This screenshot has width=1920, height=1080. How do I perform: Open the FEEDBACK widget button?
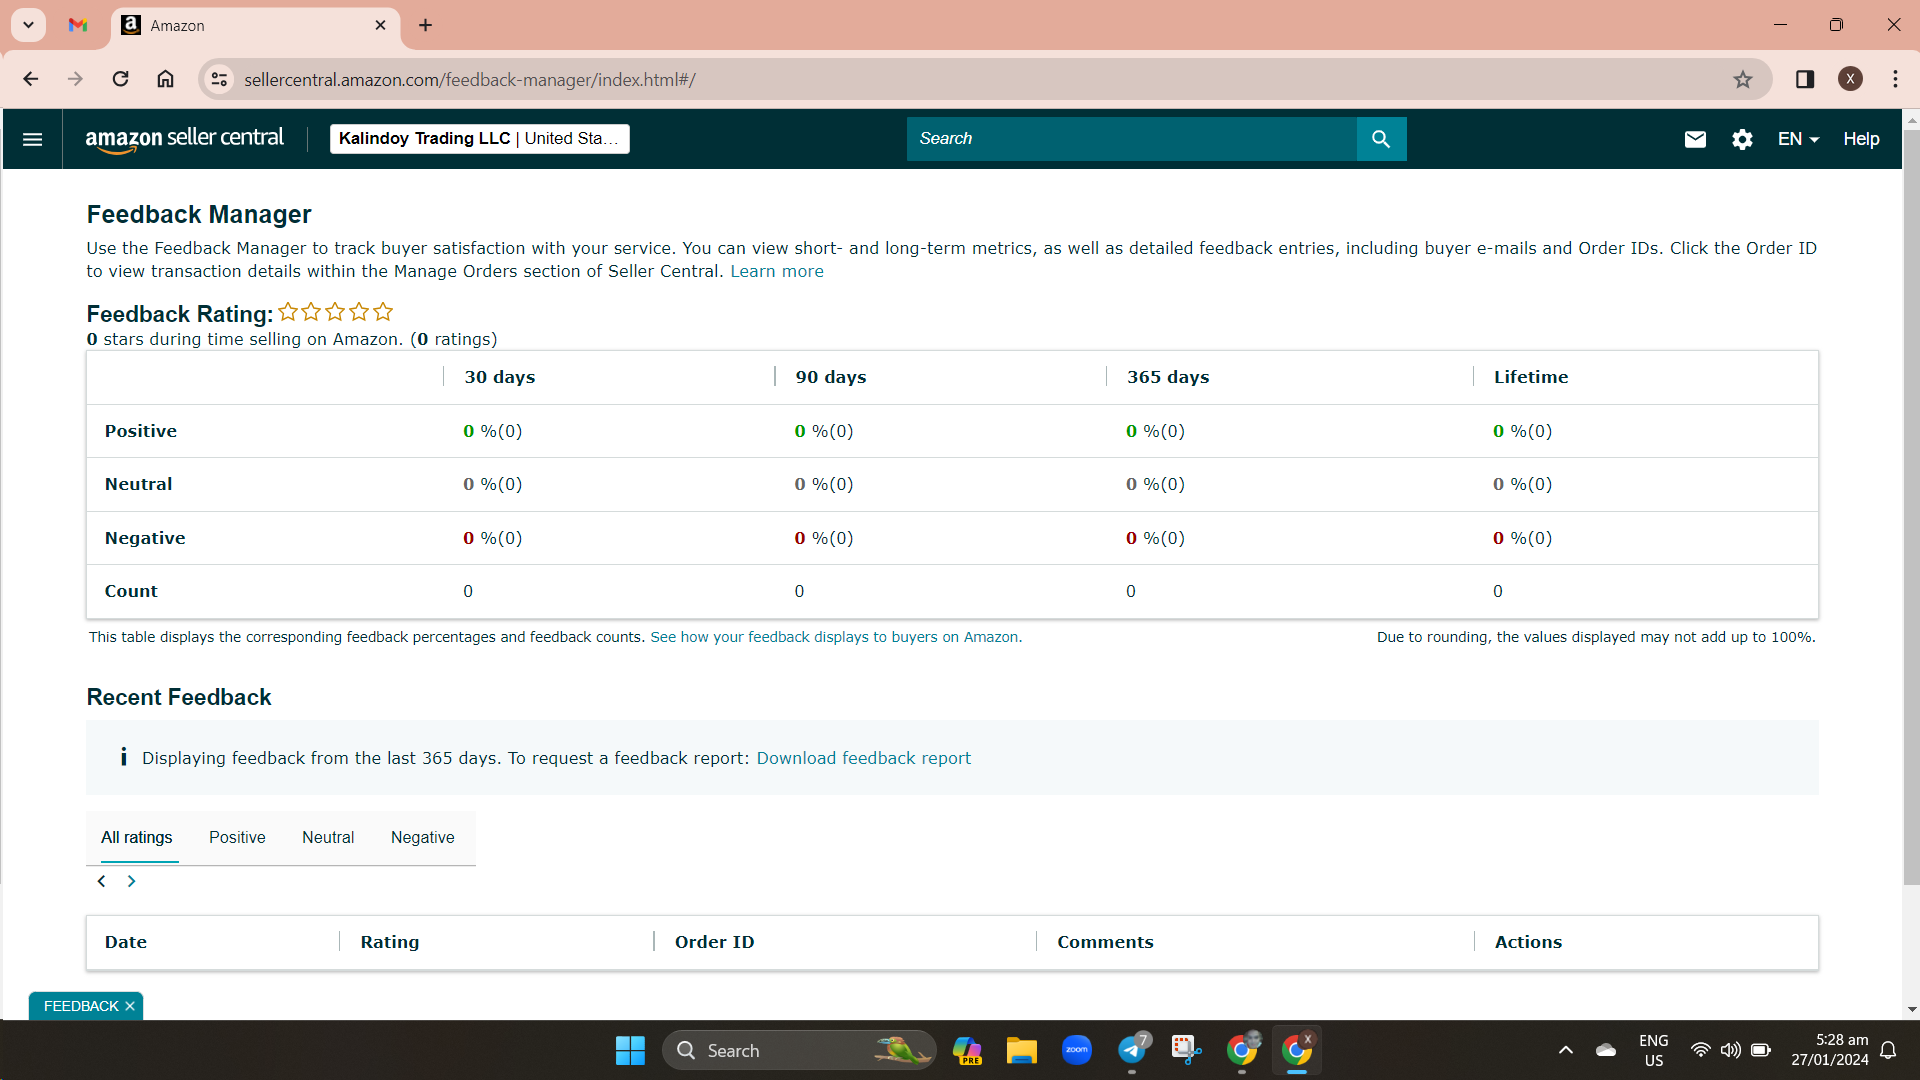tap(80, 1006)
